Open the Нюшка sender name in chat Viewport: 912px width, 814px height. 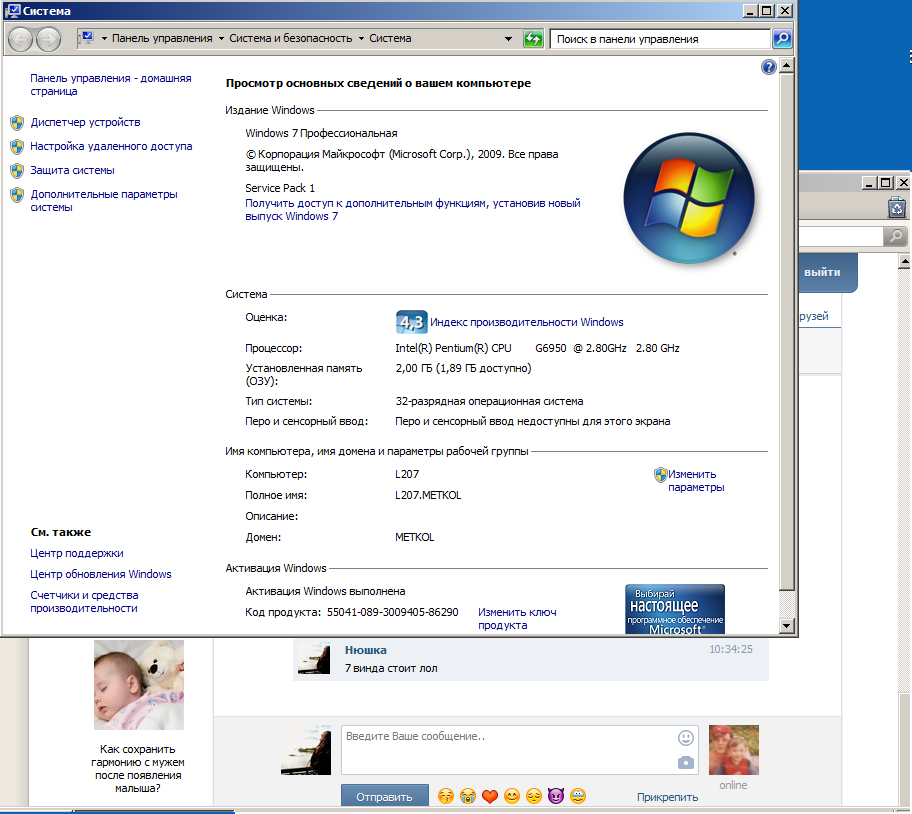[366, 650]
